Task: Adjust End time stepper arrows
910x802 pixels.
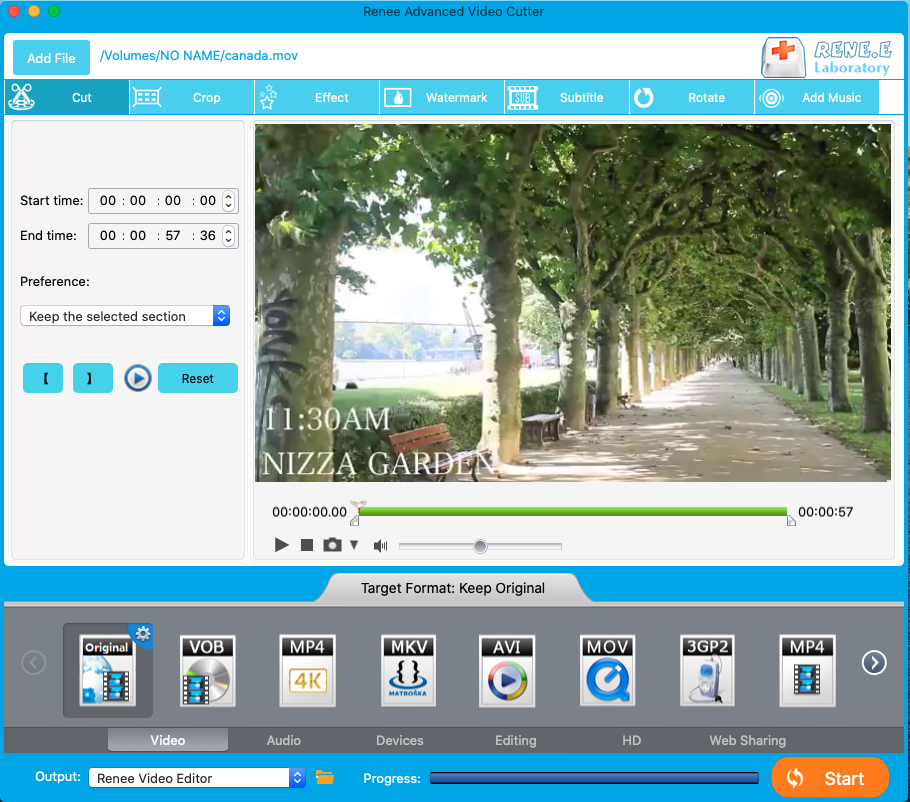Action: pyautogui.click(x=229, y=236)
